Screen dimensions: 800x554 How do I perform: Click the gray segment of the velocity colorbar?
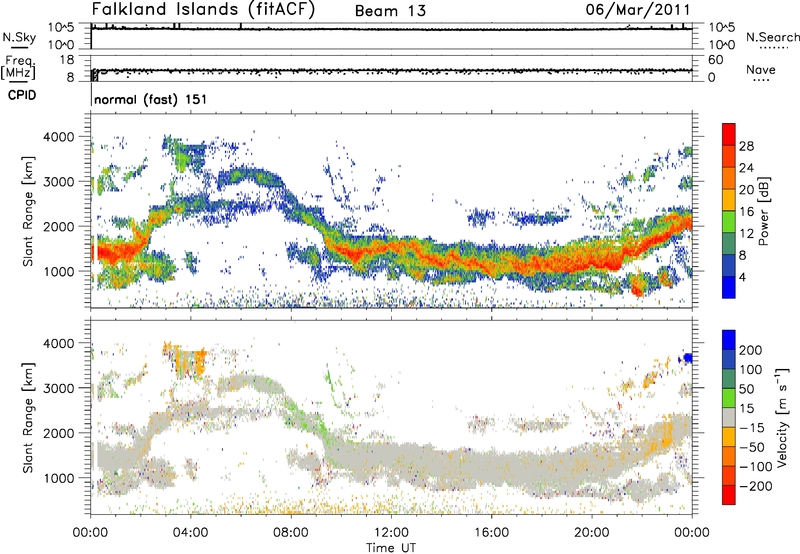click(729, 418)
